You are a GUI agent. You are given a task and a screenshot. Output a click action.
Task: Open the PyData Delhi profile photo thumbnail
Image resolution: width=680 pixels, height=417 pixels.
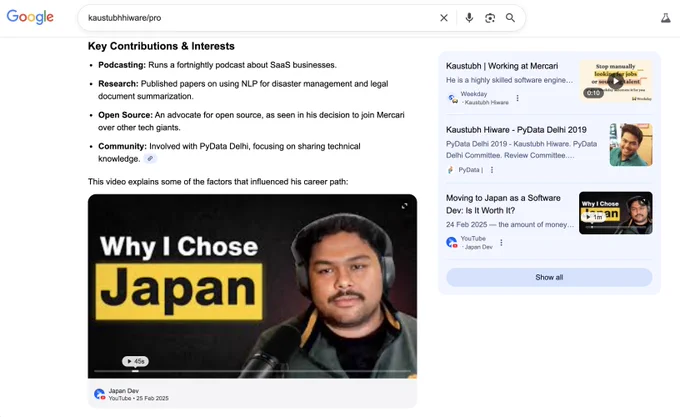[631, 145]
